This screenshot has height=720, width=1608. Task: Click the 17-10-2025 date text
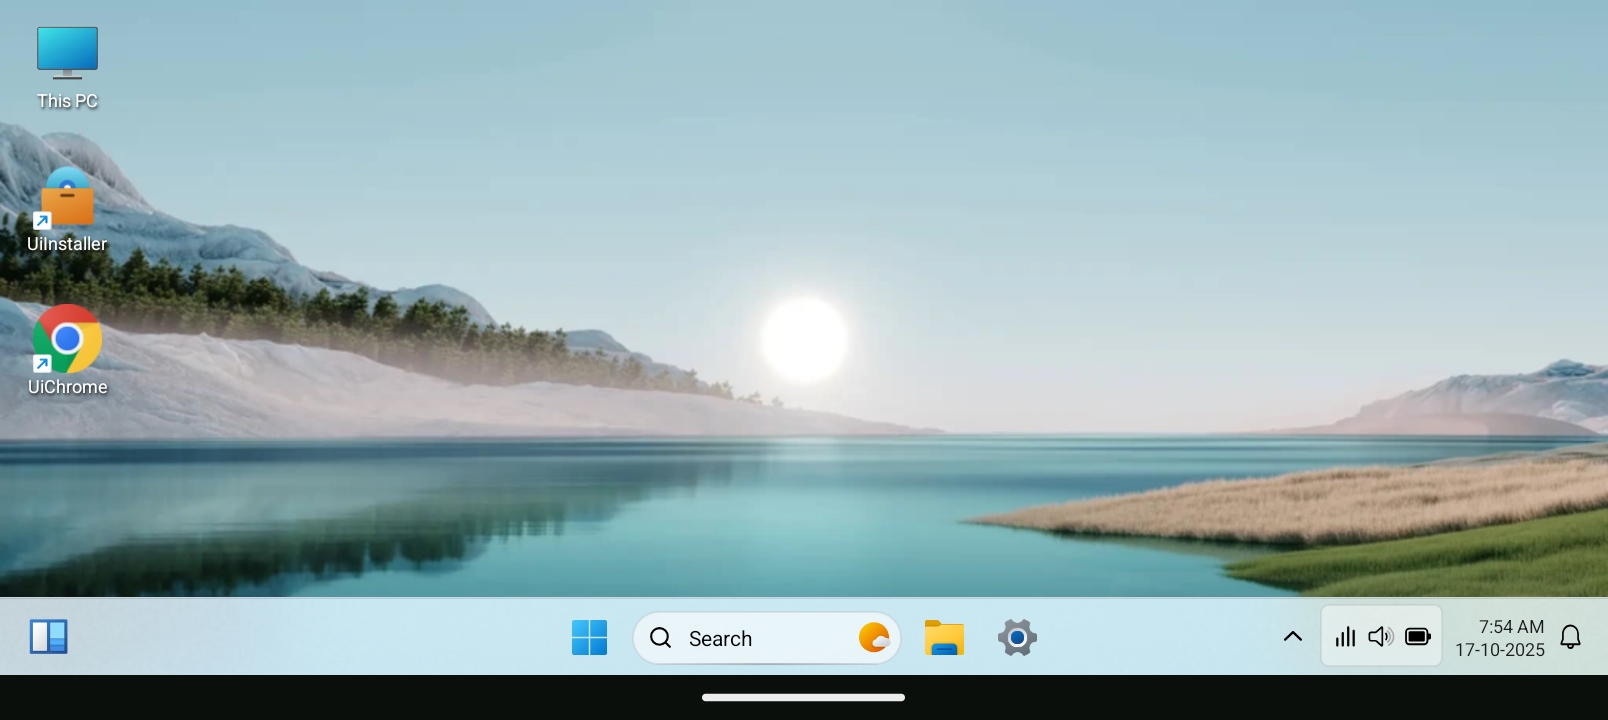point(1500,650)
